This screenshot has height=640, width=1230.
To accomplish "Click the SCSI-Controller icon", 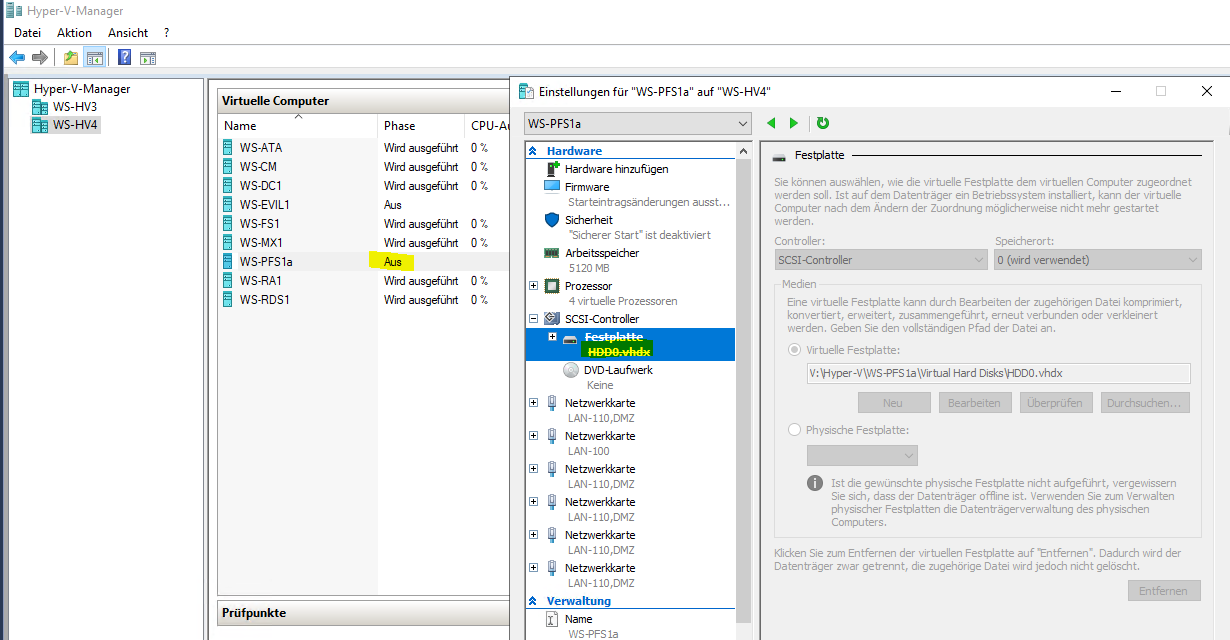I will tap(552, 319).
